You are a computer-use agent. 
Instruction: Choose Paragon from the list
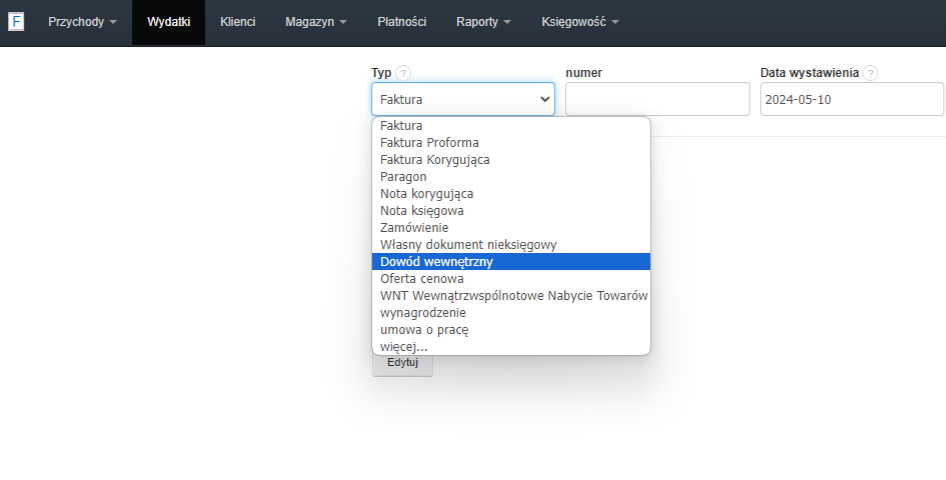point(511,177)
